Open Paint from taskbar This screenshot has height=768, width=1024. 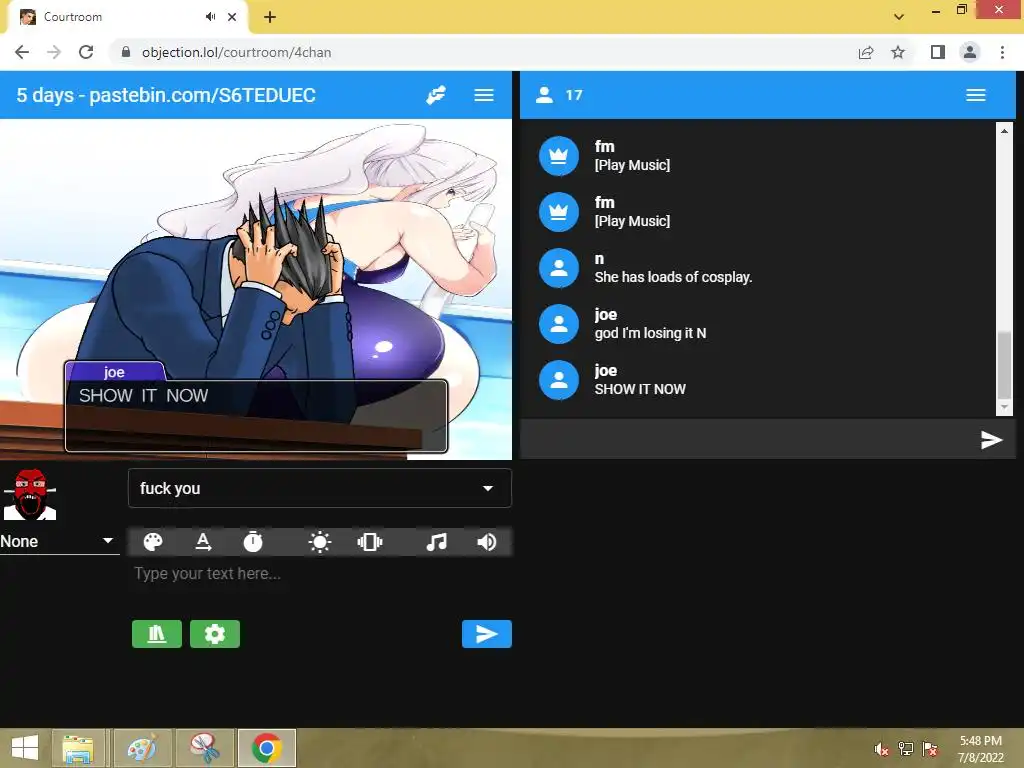click(141, 748)
